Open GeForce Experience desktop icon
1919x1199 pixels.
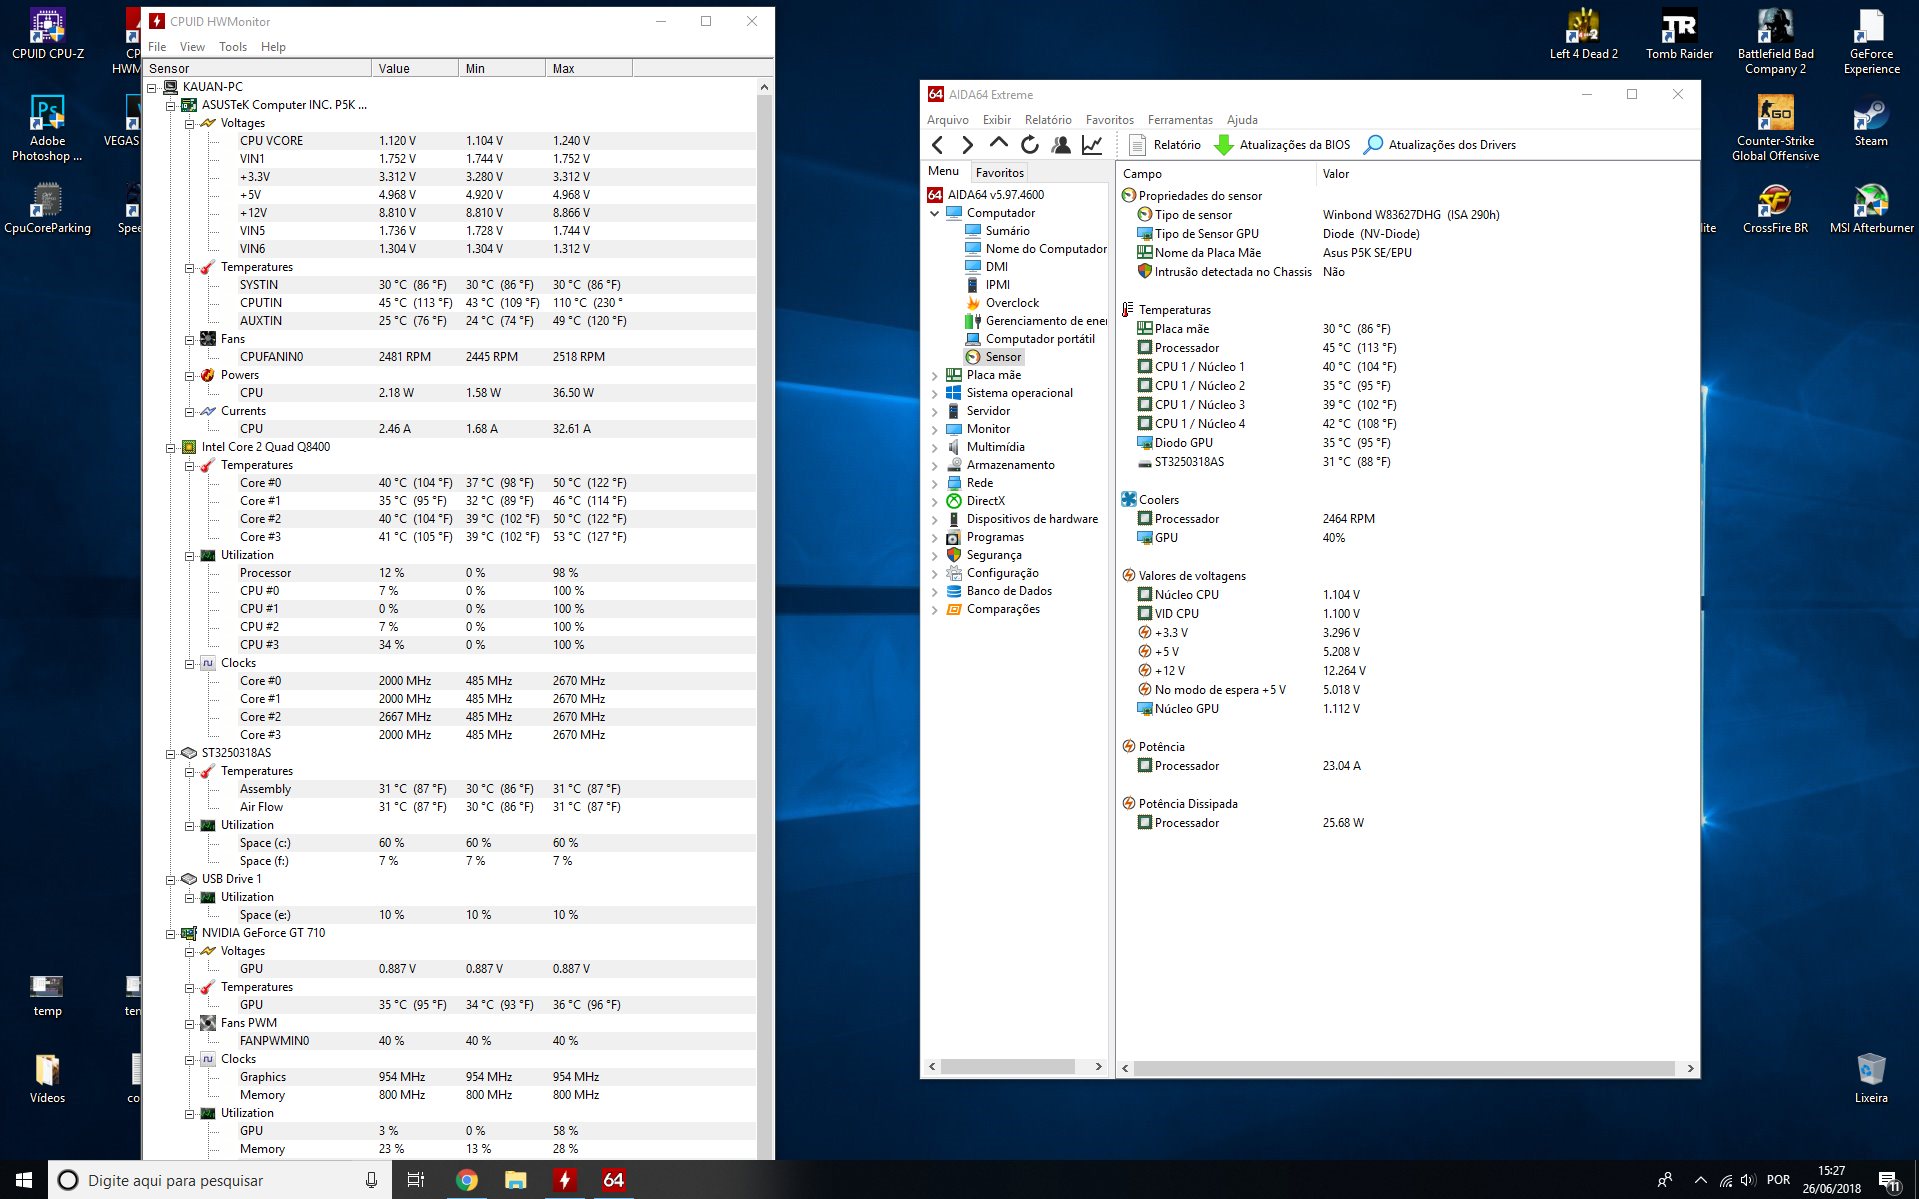[x=1871, y=41]
